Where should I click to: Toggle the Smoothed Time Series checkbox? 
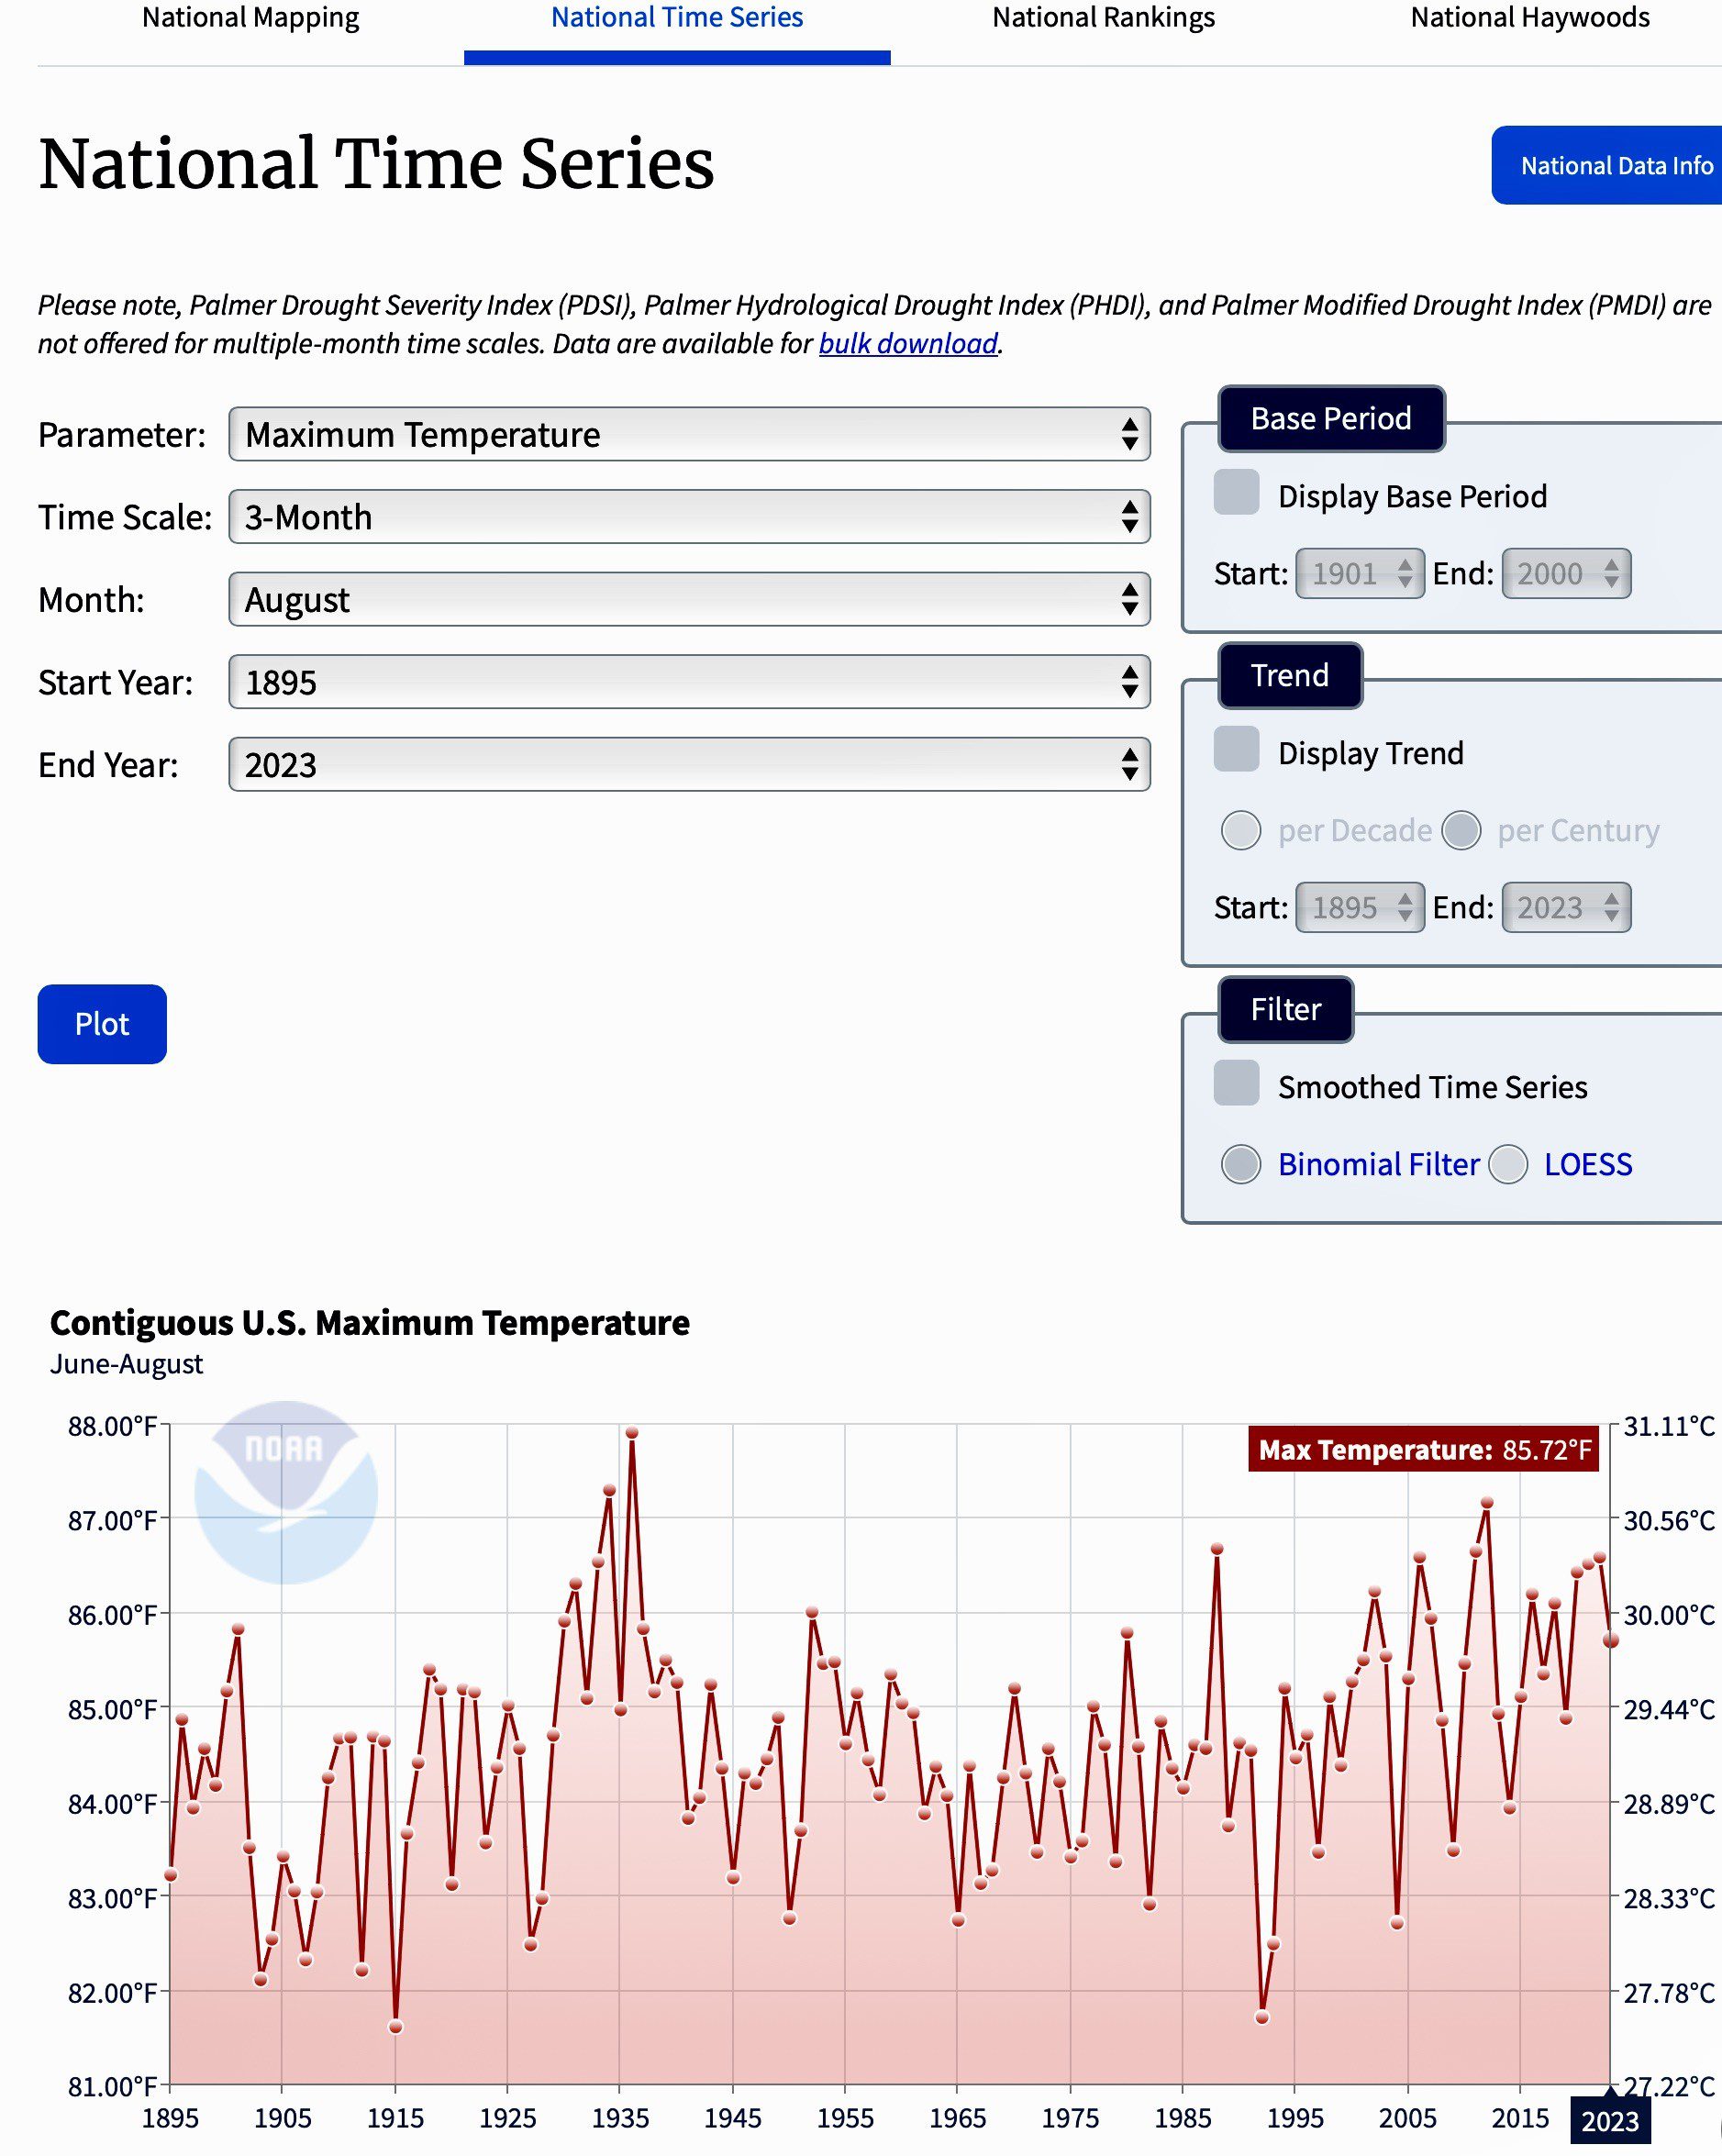[x=1236, y=1084]
